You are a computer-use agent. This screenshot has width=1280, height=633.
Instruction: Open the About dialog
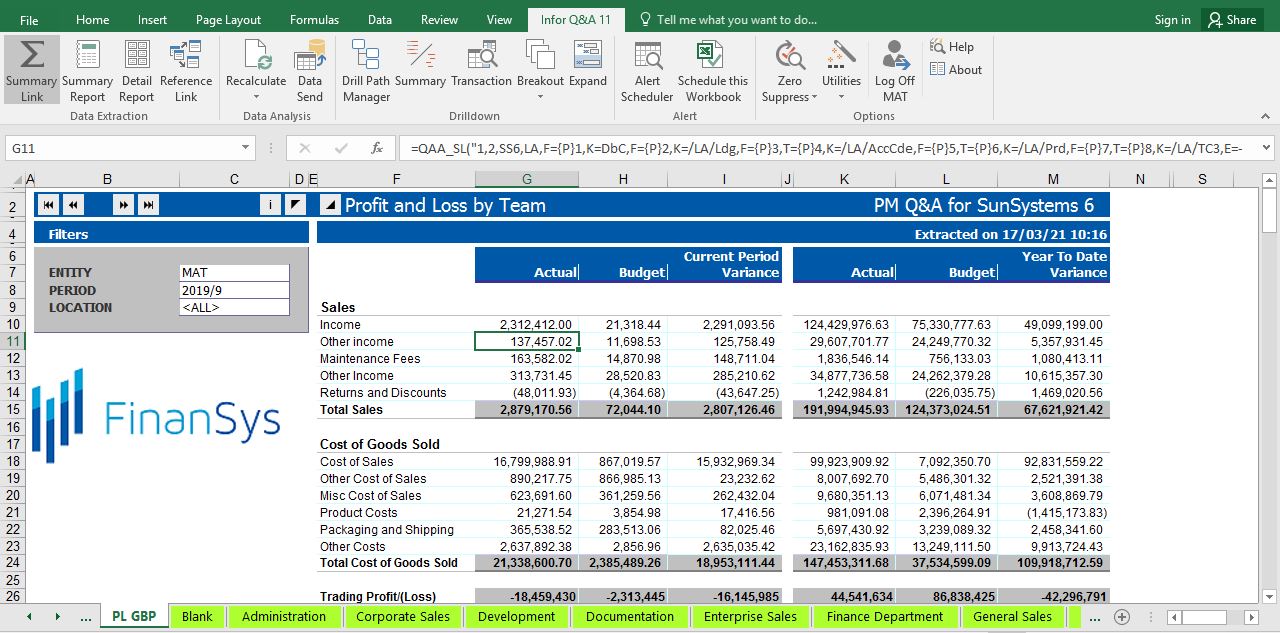pyautogui.click(x=955, y=70)
